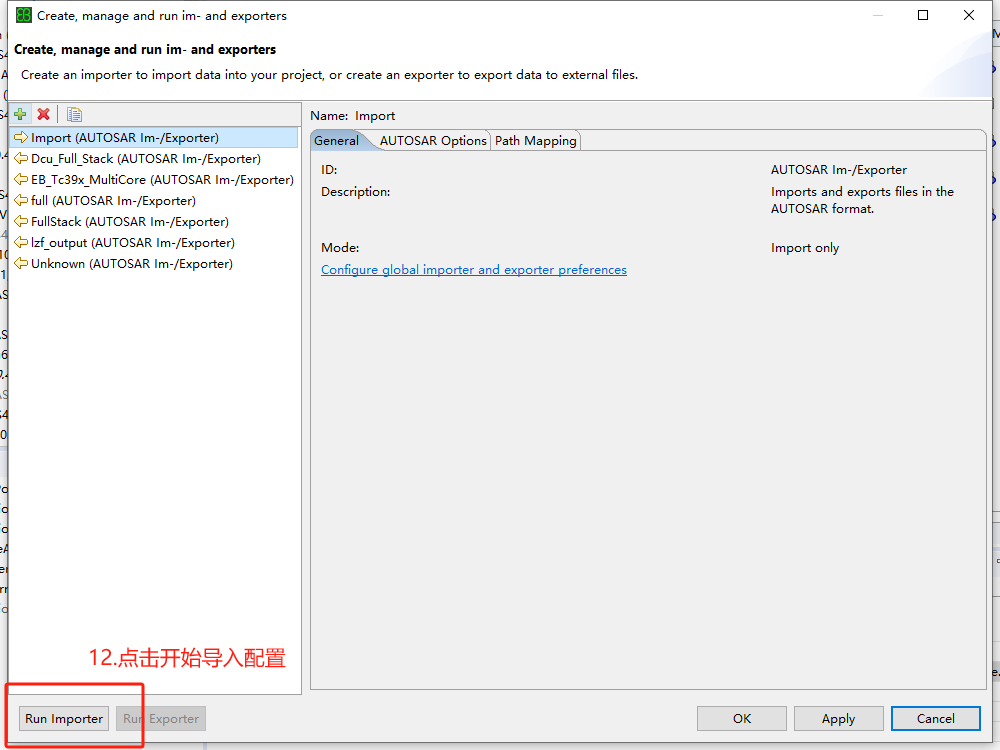
Task: Switch to the General tab
Action: tap(336, 141)
